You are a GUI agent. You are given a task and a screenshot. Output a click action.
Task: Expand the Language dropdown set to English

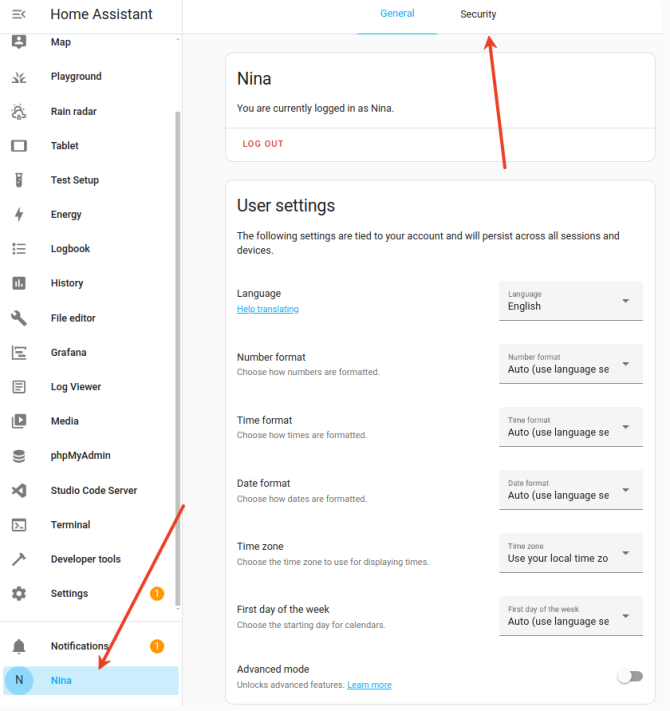(571, 301)
